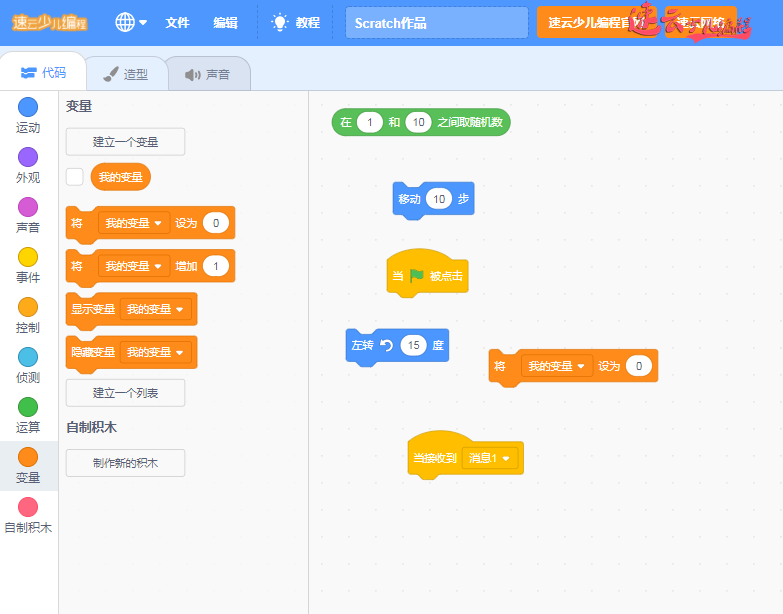Screen dimensions: 783x614
Task: Open variable dropdown in 显示变量 block
Action: (x=155, y=310)
